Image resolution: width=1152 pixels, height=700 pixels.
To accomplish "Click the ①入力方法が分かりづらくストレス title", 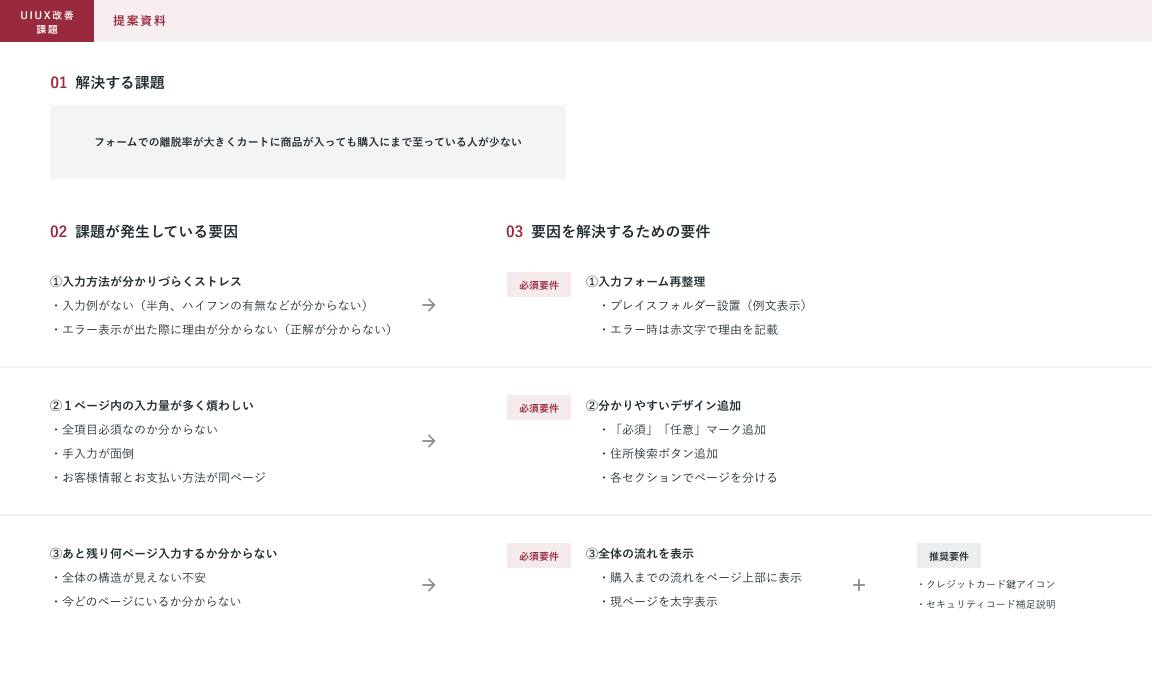I will coord(146,282).
